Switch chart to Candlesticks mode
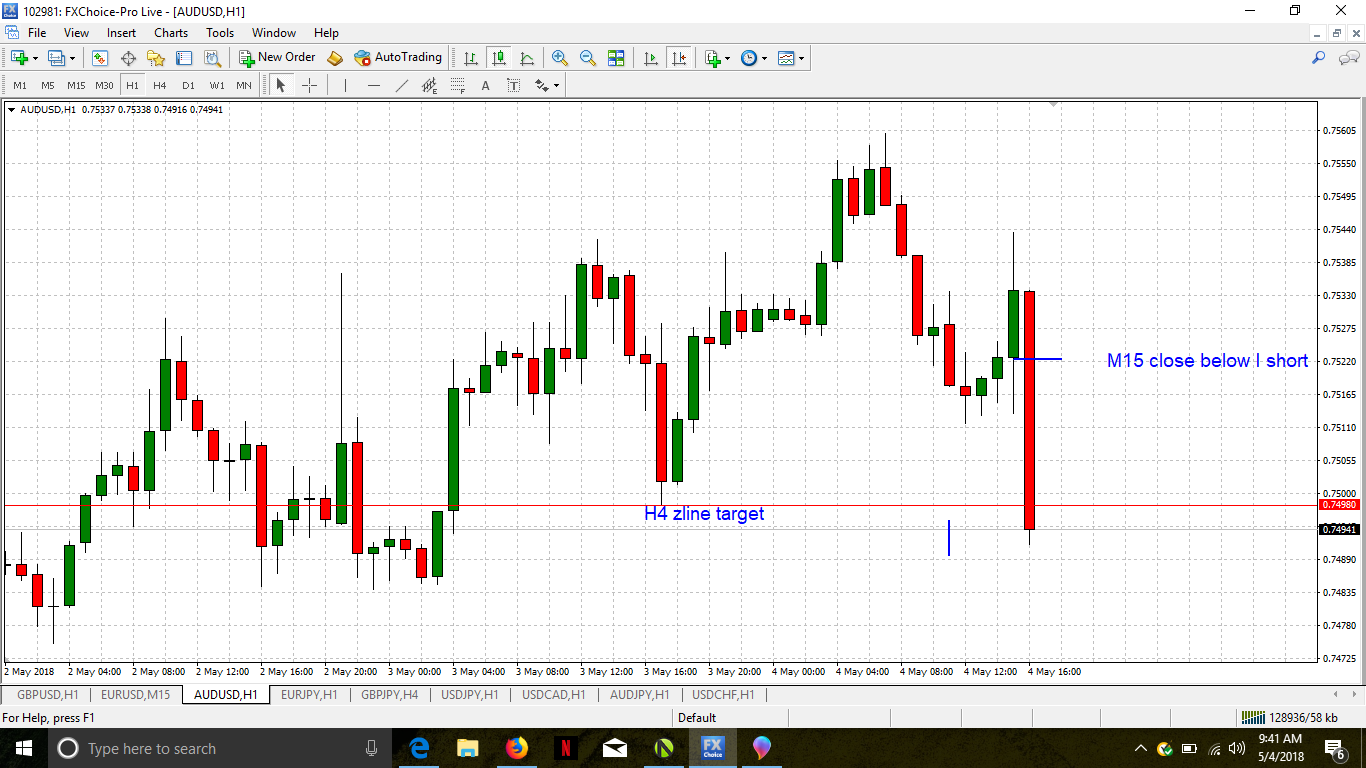The height and width of the screenshot is (768, 1366). pos(498,58)
